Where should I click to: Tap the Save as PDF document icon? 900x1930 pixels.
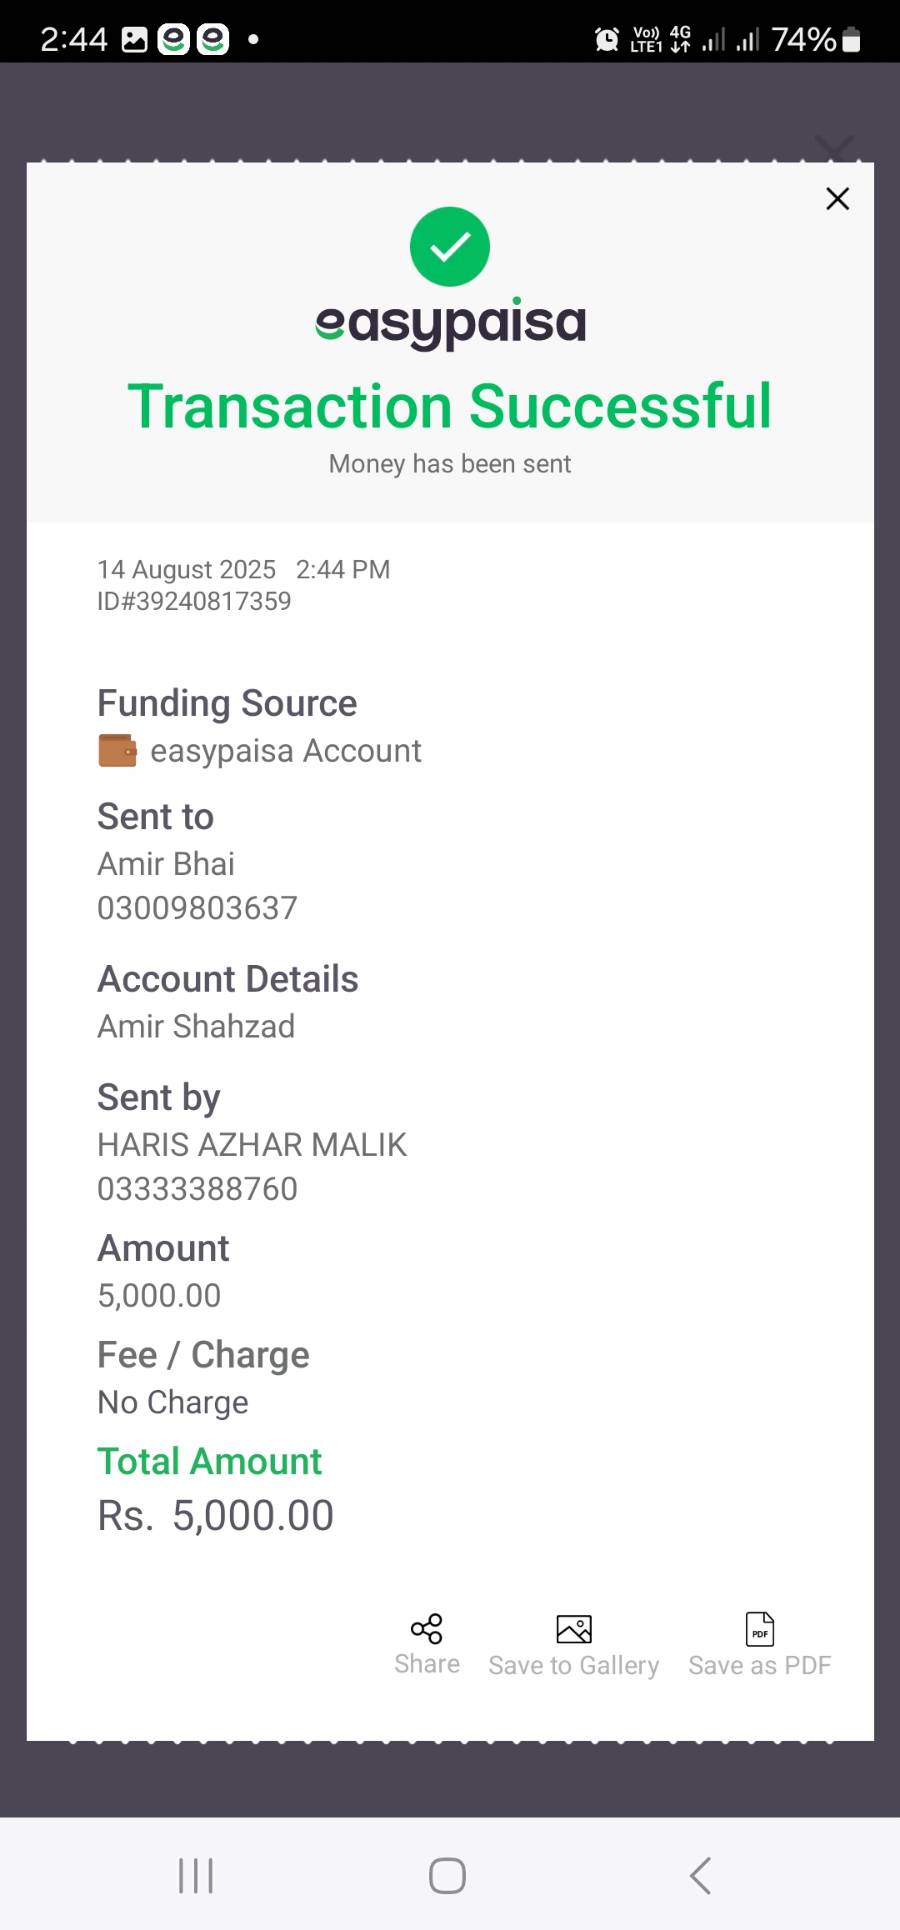coord(760,1630)
